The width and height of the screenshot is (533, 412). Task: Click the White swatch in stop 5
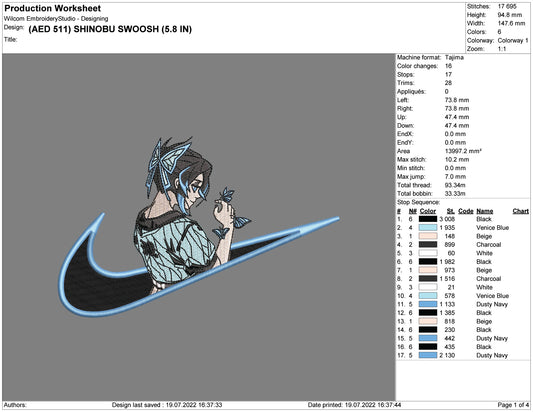coord(428,253)
